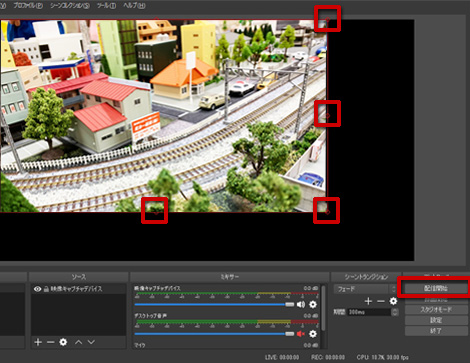The image size is (470, 363).
Task: Open the フェード transition dropdown
Action: (x=365, y=289)
